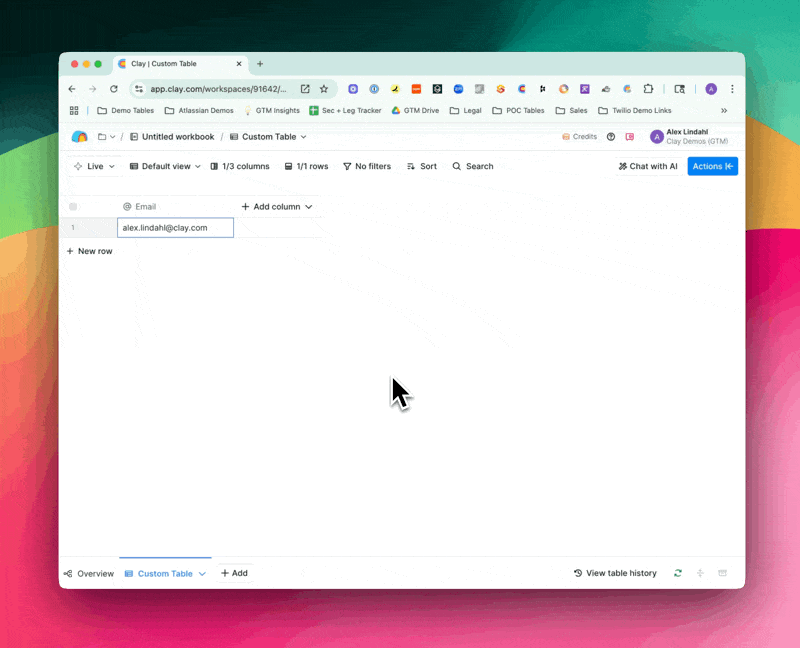Viewport: 800px width, 648px height.
Task: Click the row height icon in footer
Action: pos(700,573)
